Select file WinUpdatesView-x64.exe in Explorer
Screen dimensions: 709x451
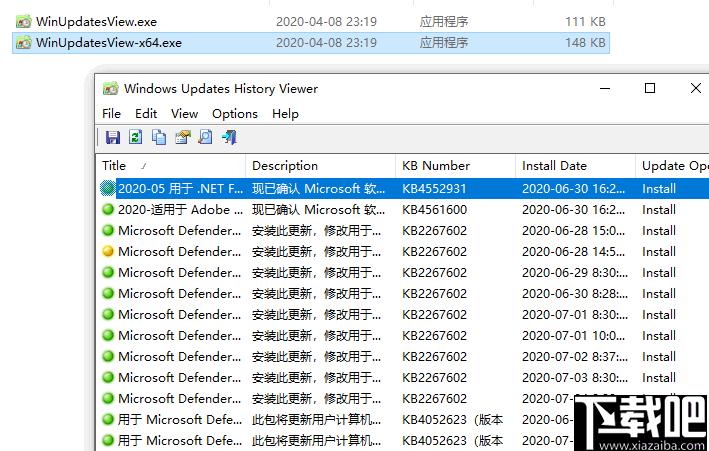pyautogui.click(x=109, y=43)
